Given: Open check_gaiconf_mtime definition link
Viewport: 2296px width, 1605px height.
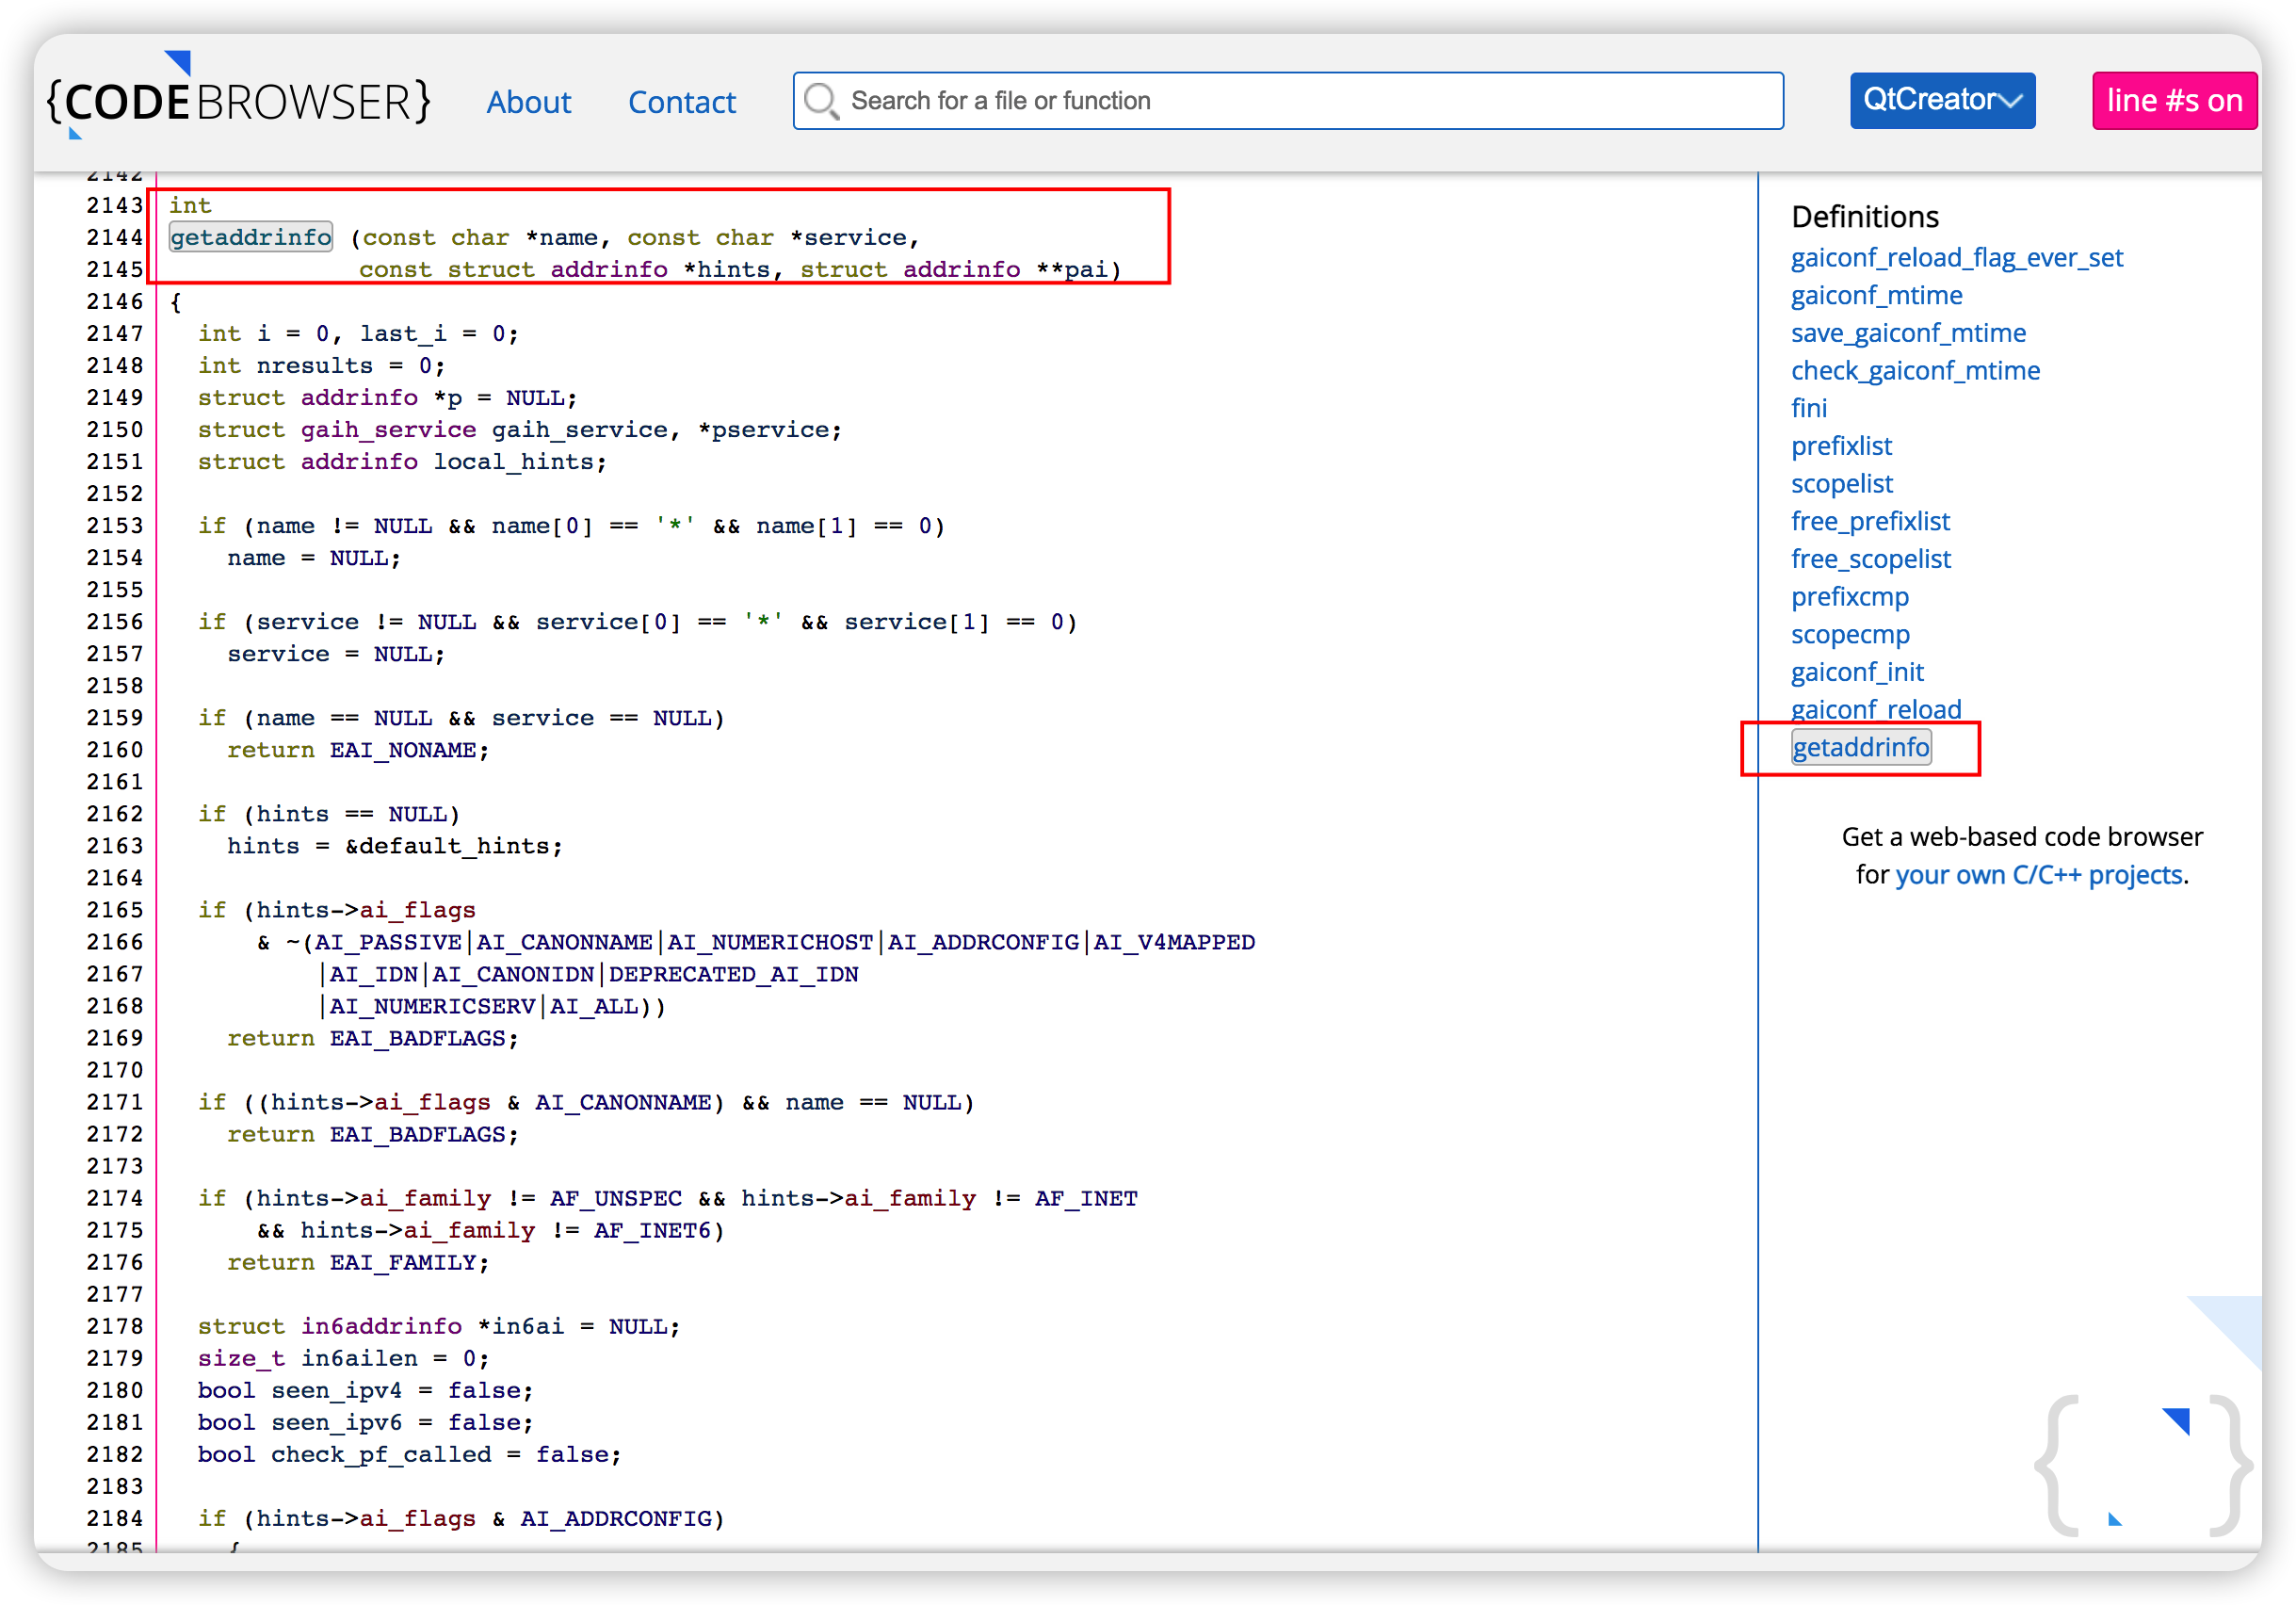Looking at the screenshot, I should pyautogui.click(x=1914, y=371).
